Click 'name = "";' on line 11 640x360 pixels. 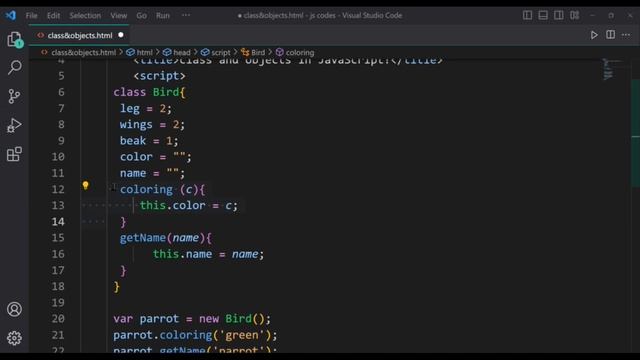[x=152, y=173]
